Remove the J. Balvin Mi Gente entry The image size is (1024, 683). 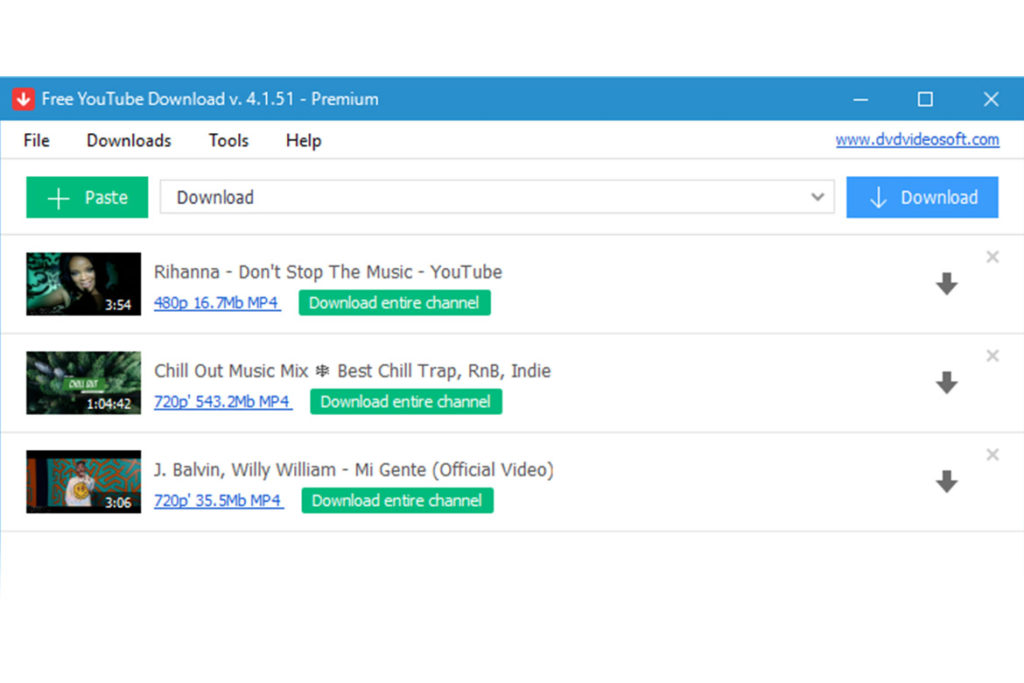(992, 454)
